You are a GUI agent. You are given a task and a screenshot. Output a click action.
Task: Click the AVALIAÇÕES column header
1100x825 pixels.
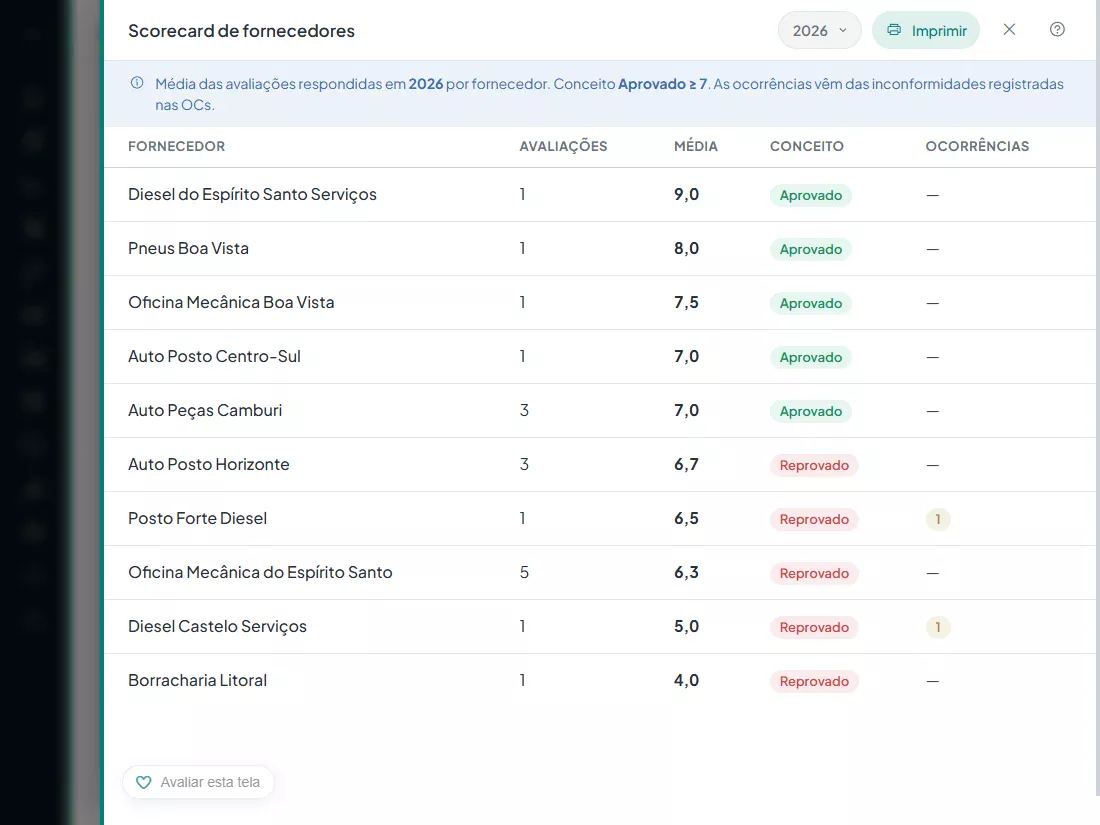click(x=563, y=146)
